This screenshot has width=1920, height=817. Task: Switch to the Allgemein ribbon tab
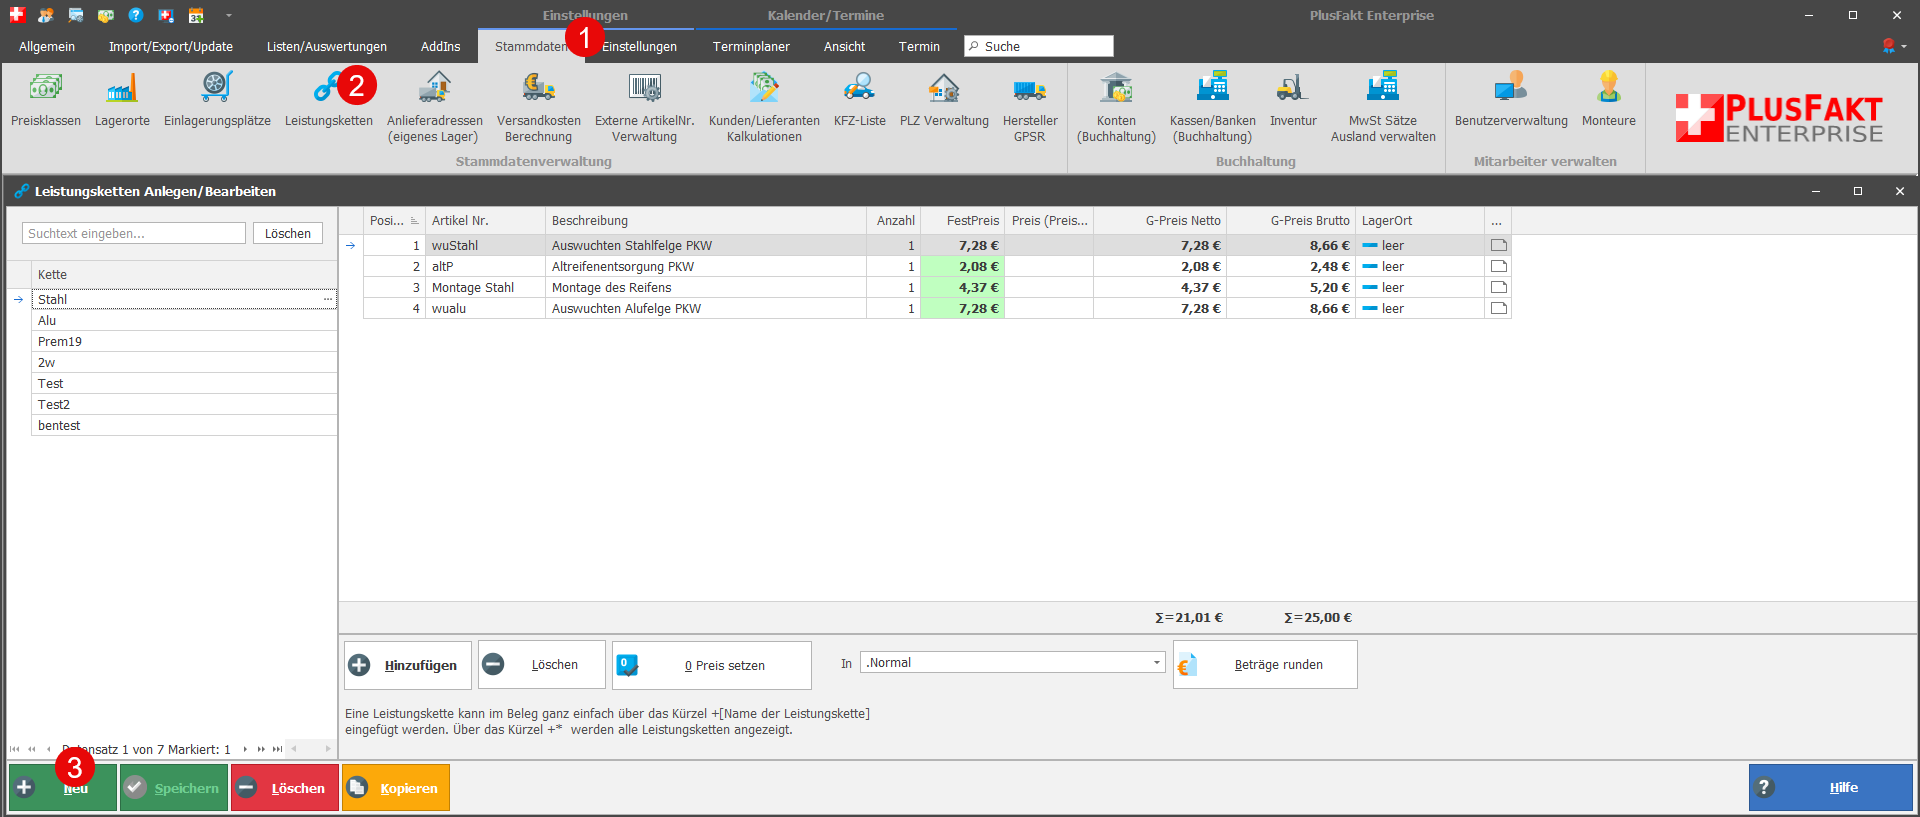(47, 47)
